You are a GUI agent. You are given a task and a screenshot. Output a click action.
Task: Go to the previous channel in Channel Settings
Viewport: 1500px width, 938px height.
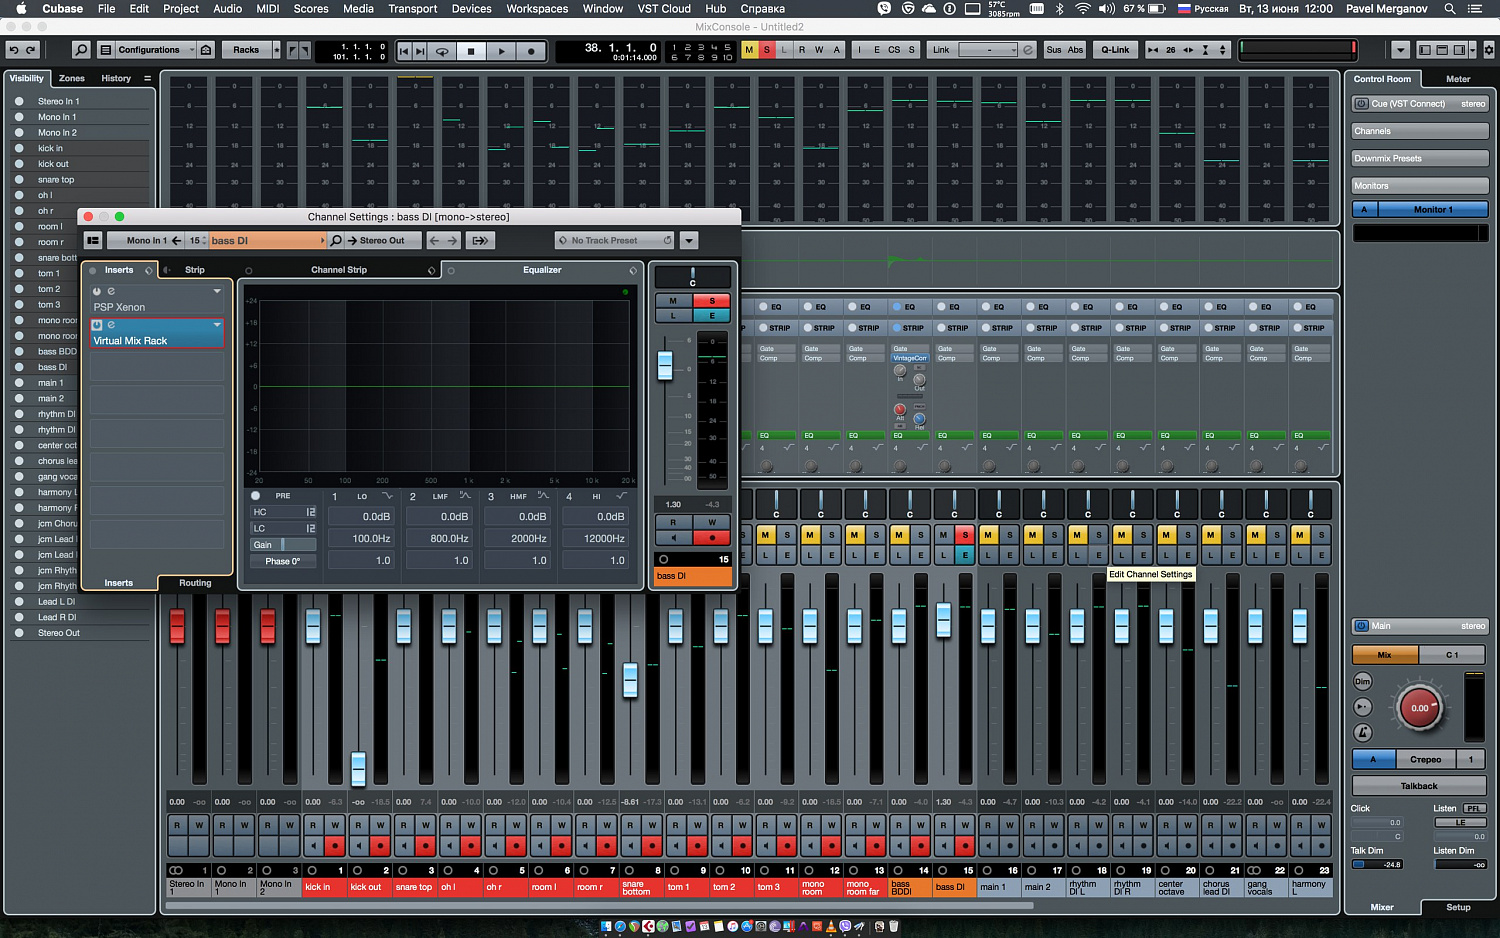(x=434, y=240)
